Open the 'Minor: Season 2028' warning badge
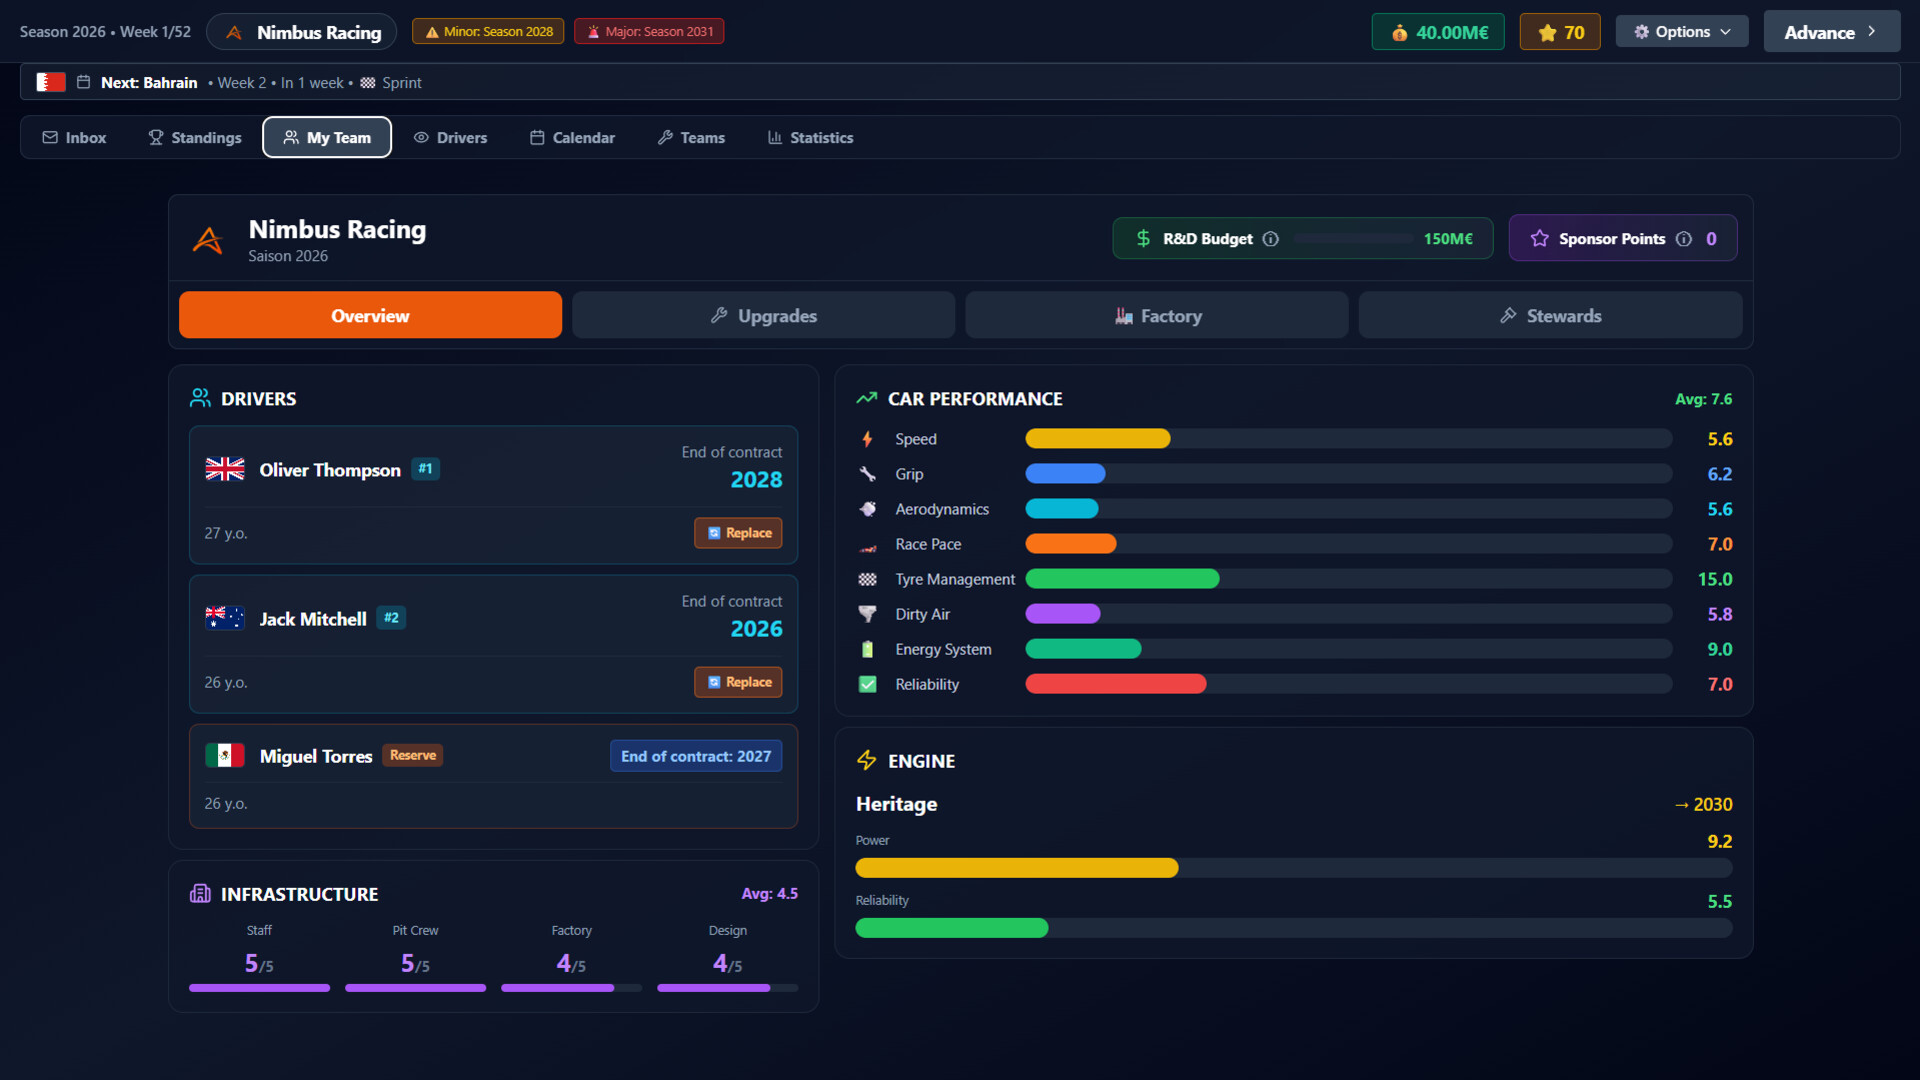The height and width of the screenshot is (1080, 1920). click(x=487, y=31)
